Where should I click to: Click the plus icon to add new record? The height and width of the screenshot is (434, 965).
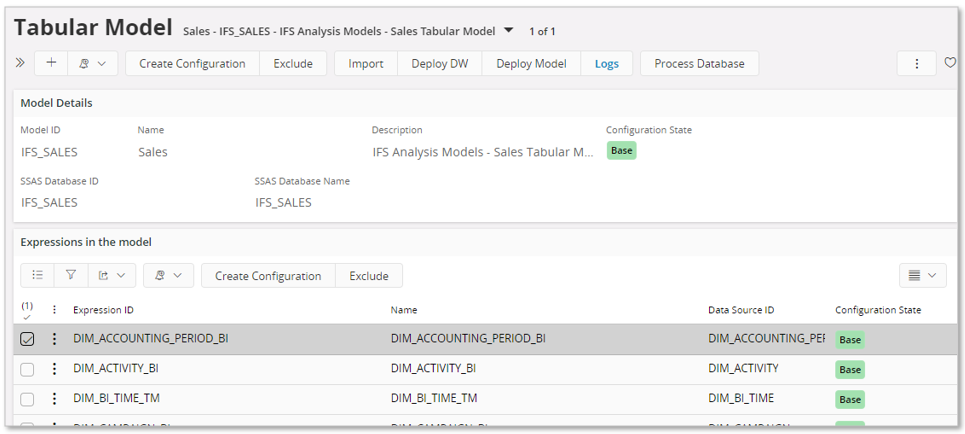click(51, 63)
